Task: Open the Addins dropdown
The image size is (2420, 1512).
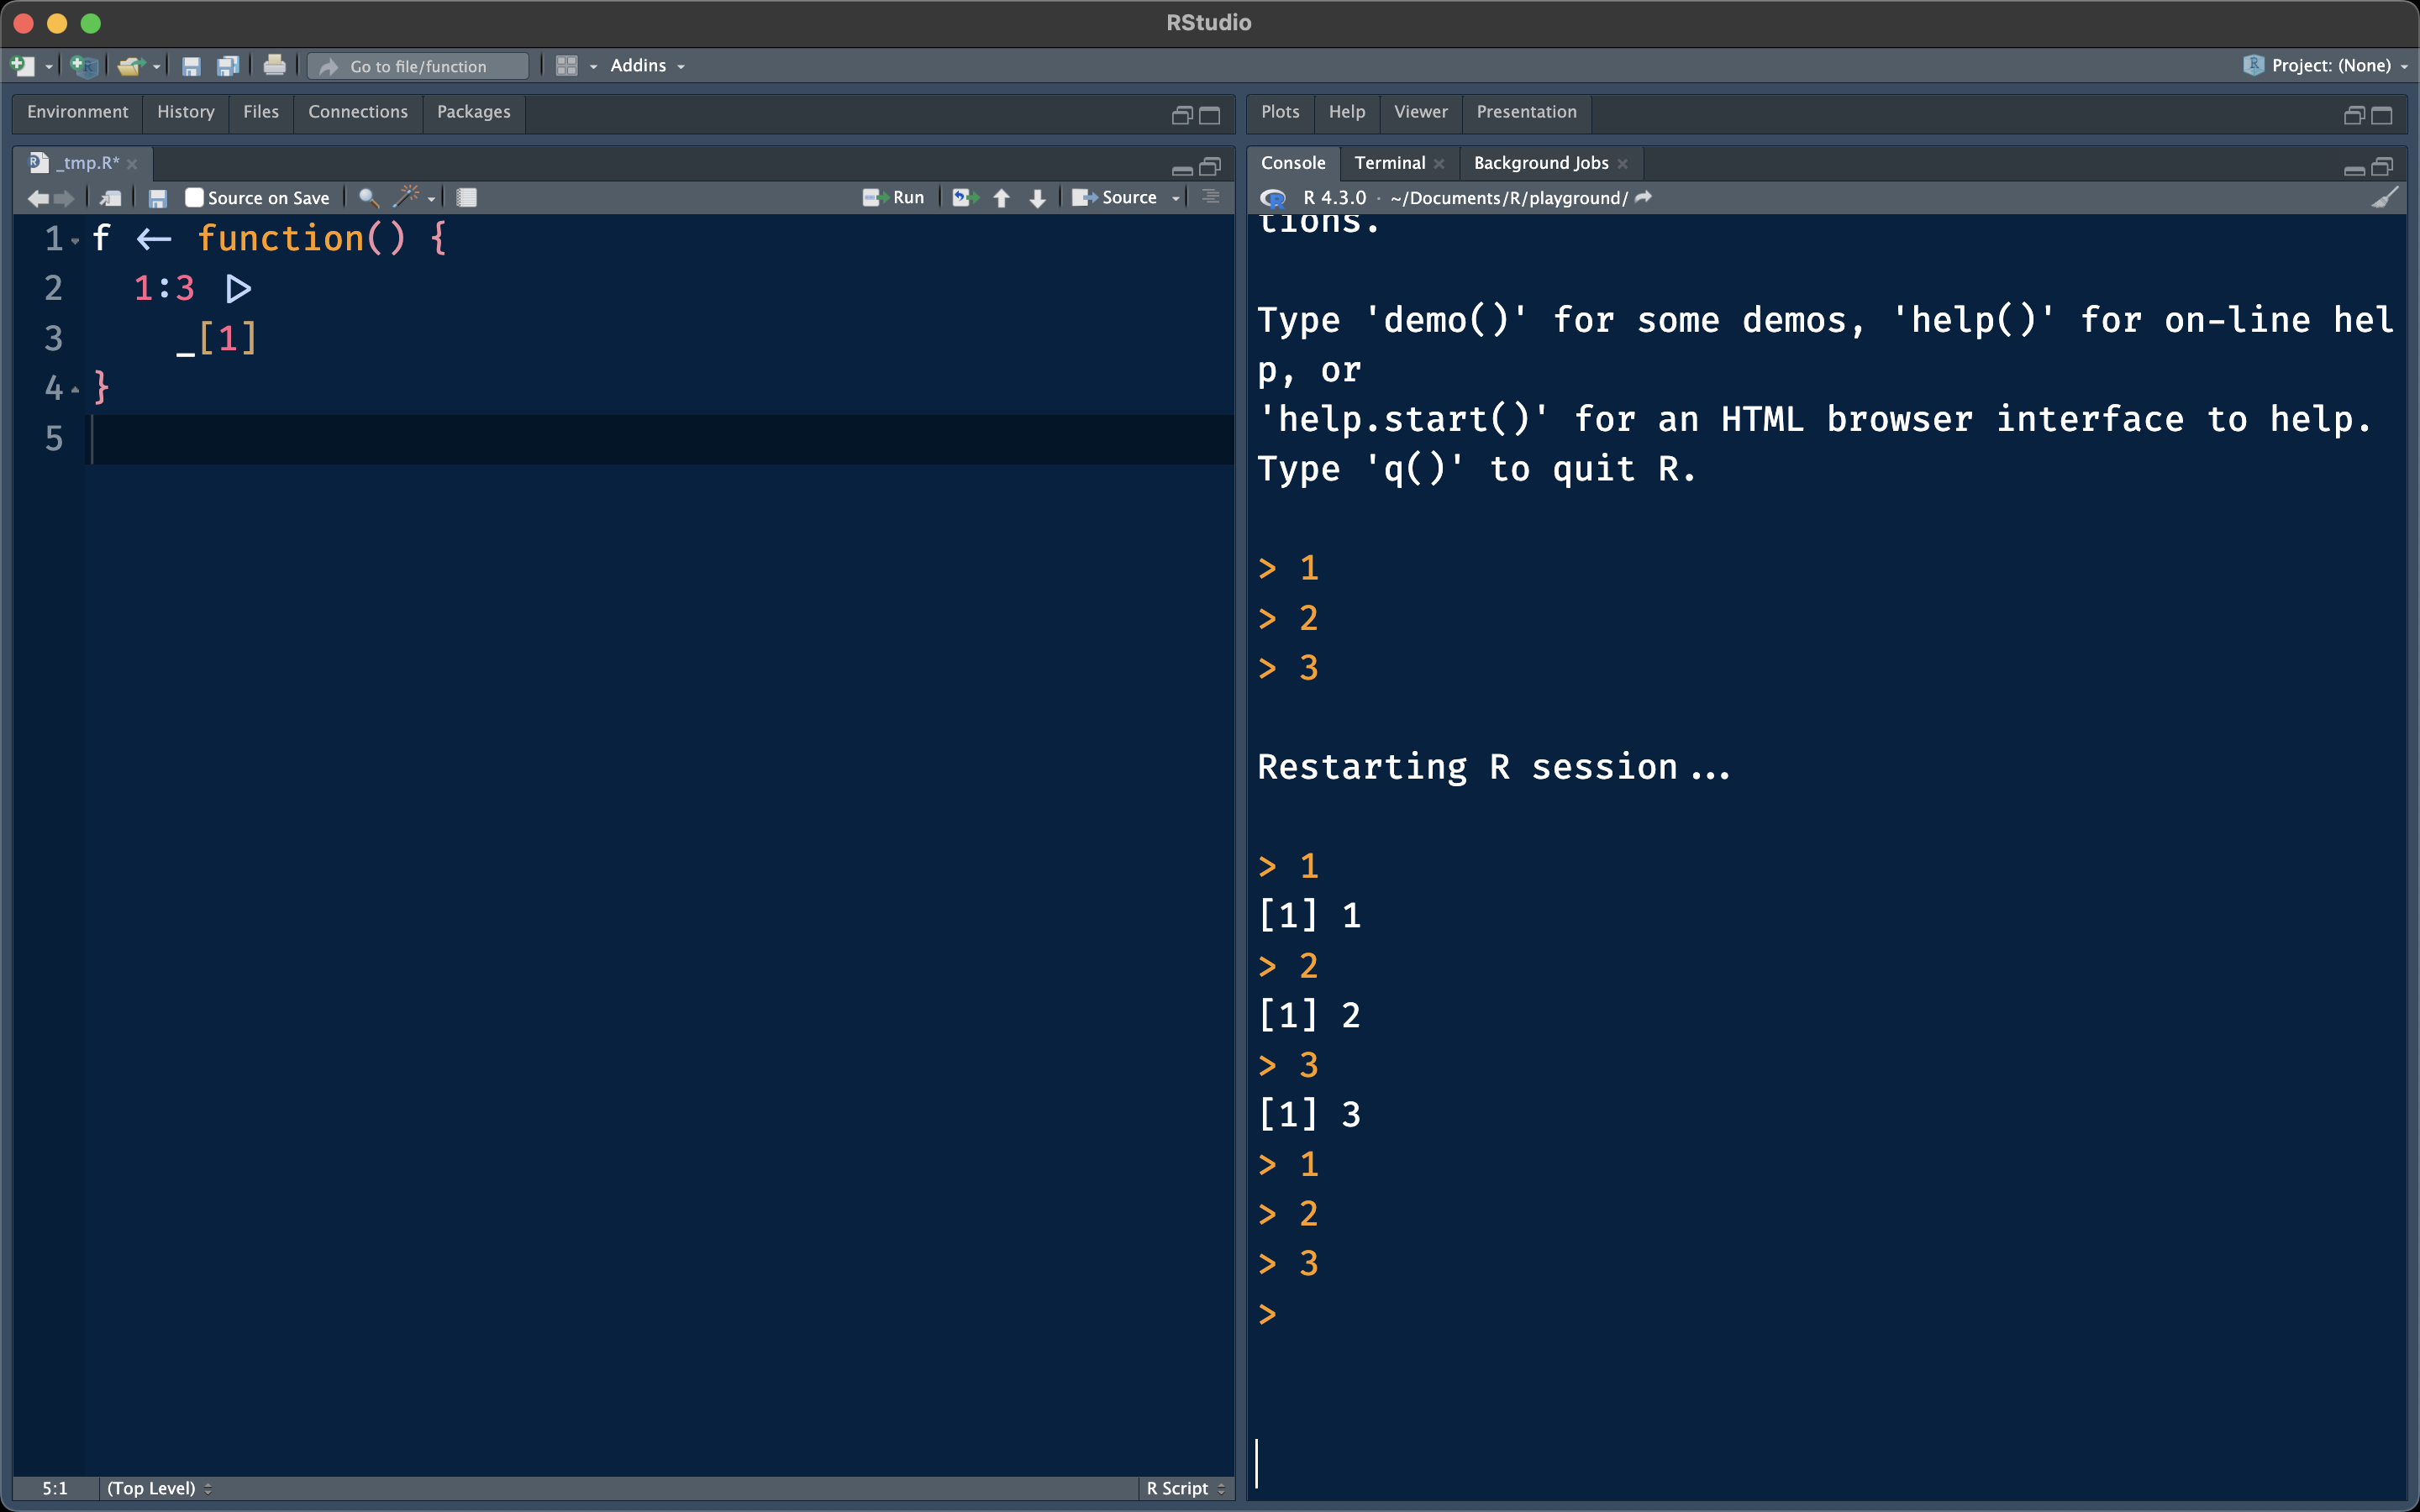Action: (x=645, y=65)
